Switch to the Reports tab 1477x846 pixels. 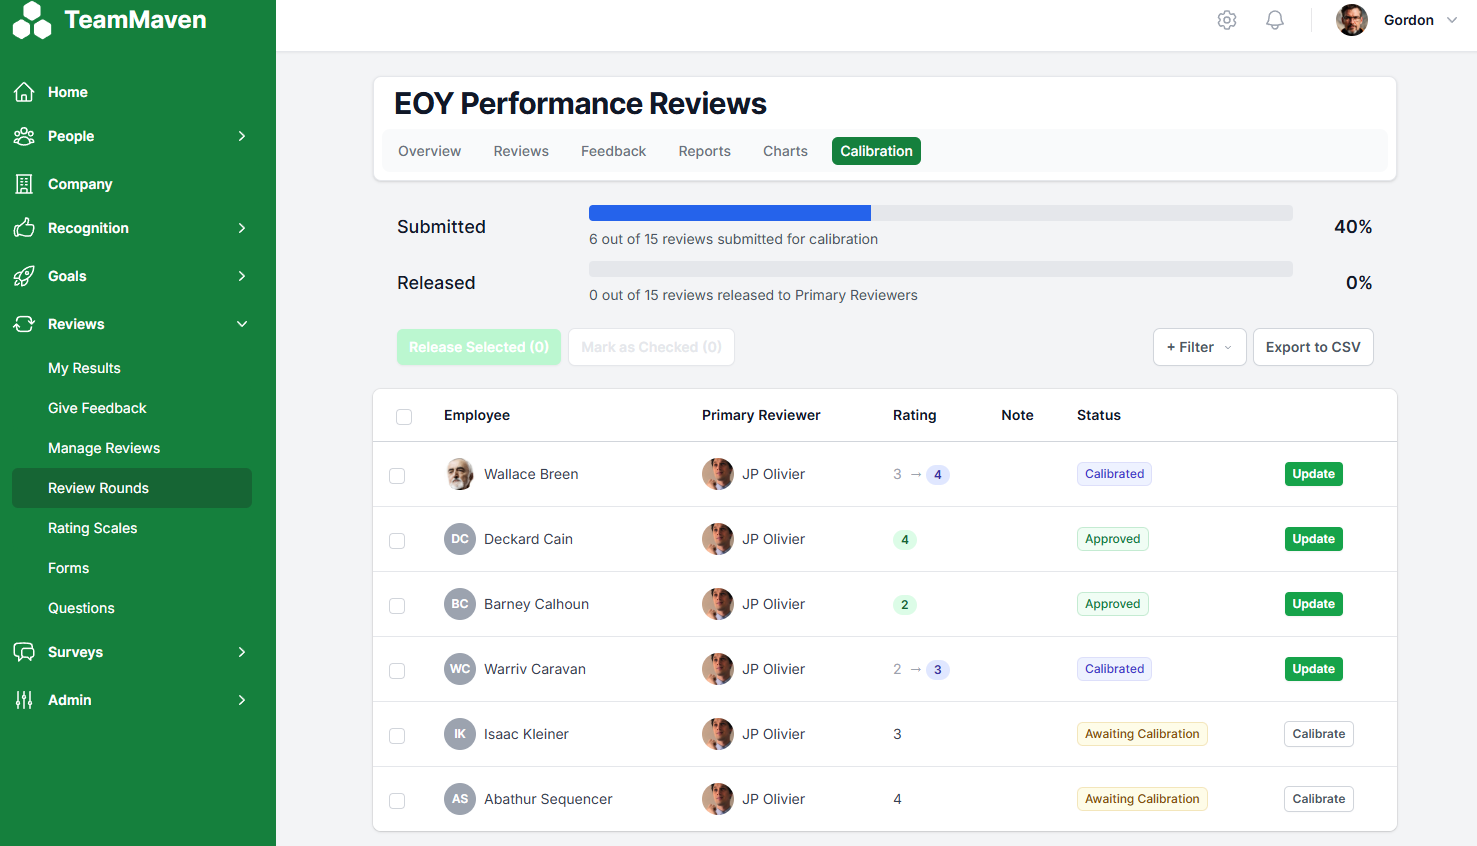(x=705, y=151)
